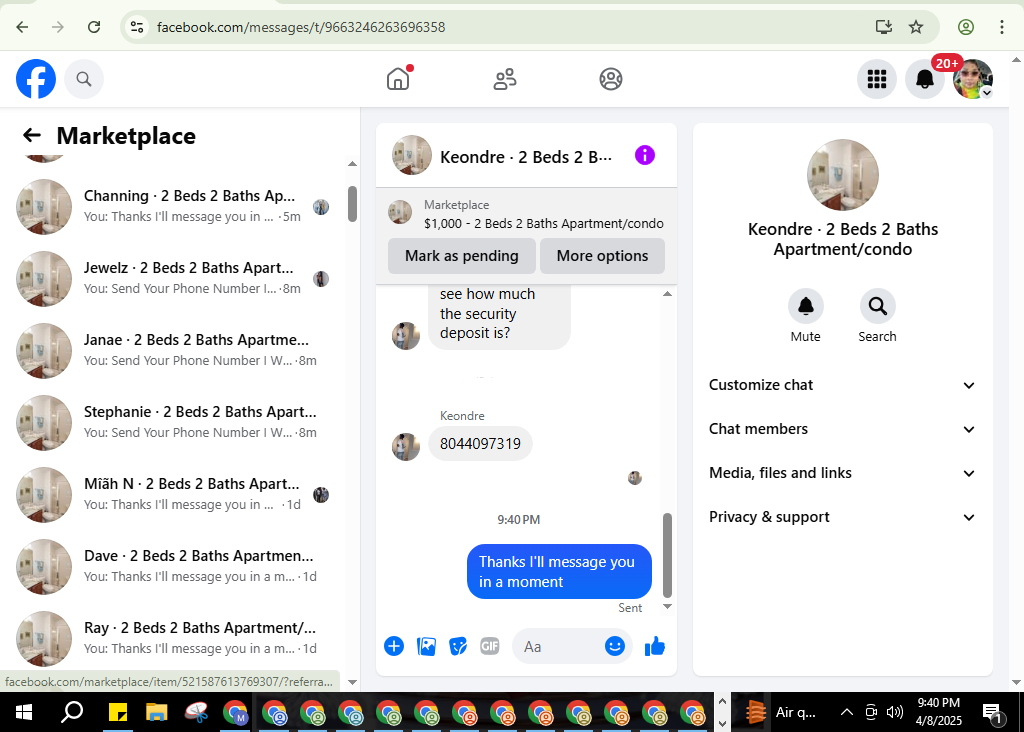Open the Chrome three-dot menu
The image size is (1024, 732).
pos(1002,27)
